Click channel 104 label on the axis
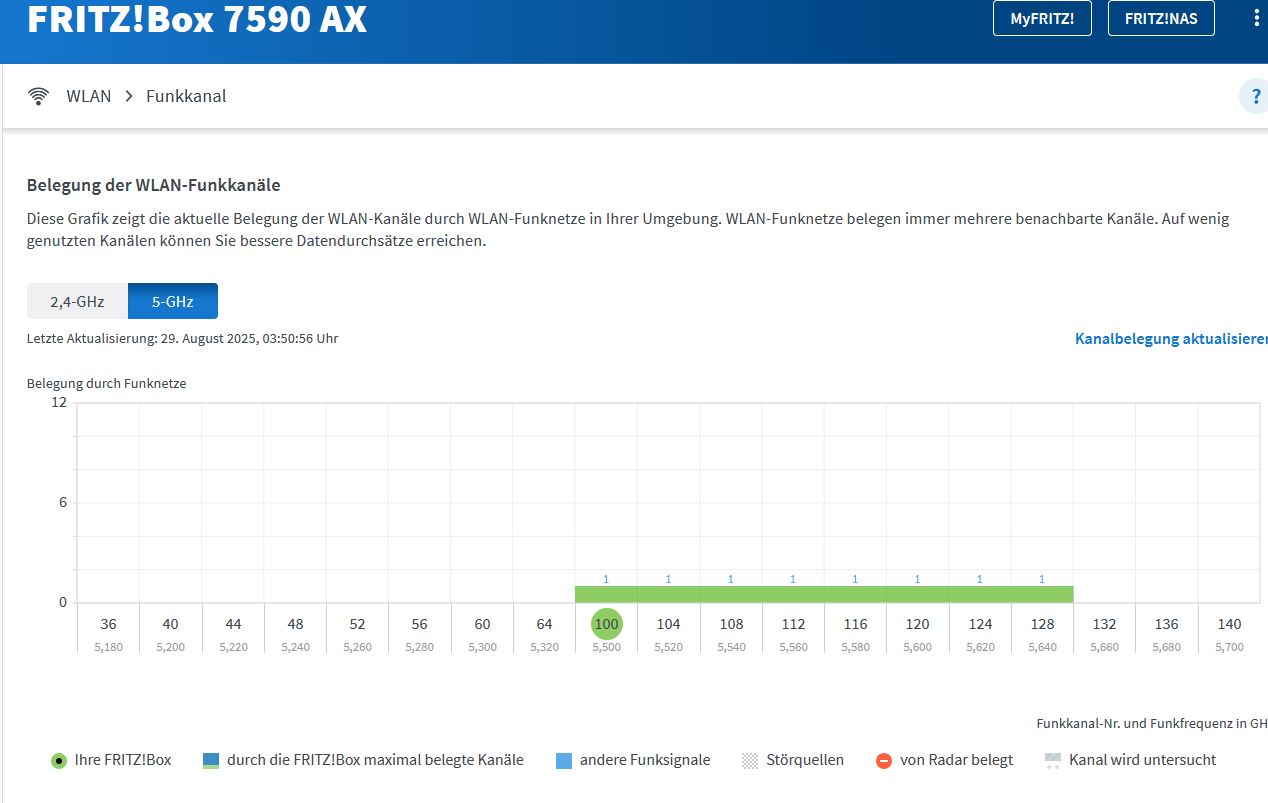This screenshot has height=803, width=1268. 668,624
